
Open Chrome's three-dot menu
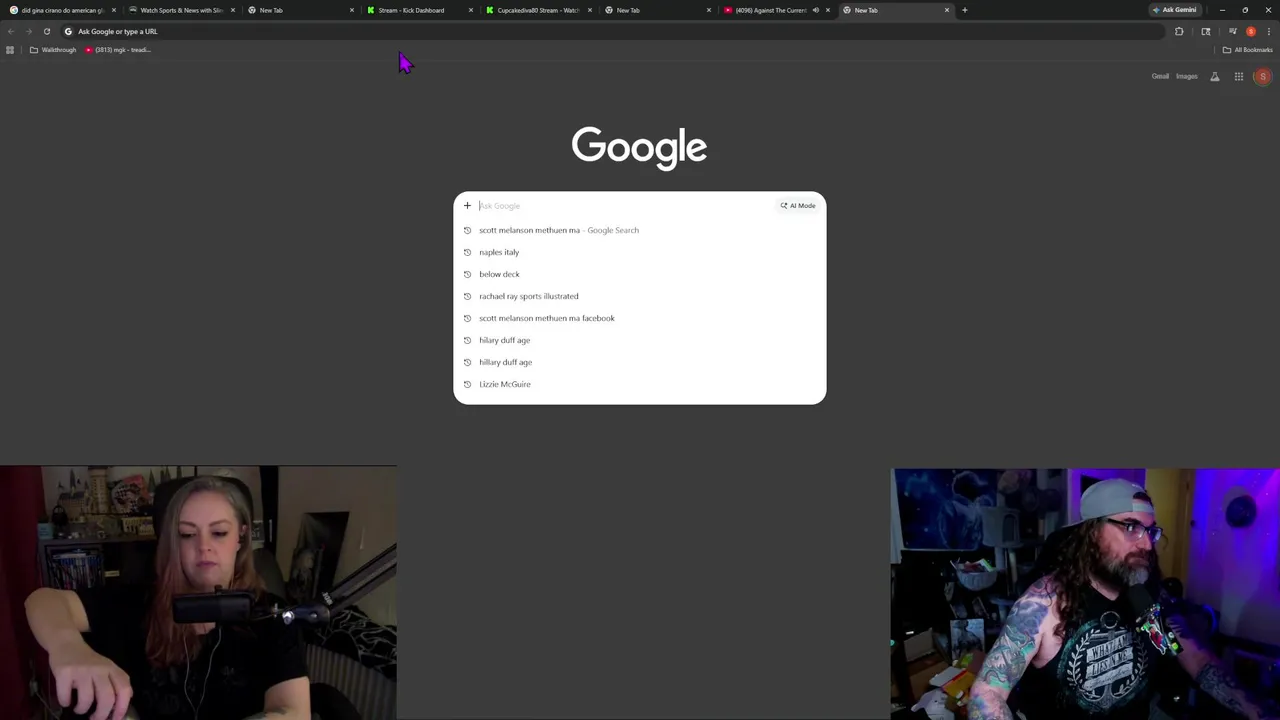tap(1269, 31)
